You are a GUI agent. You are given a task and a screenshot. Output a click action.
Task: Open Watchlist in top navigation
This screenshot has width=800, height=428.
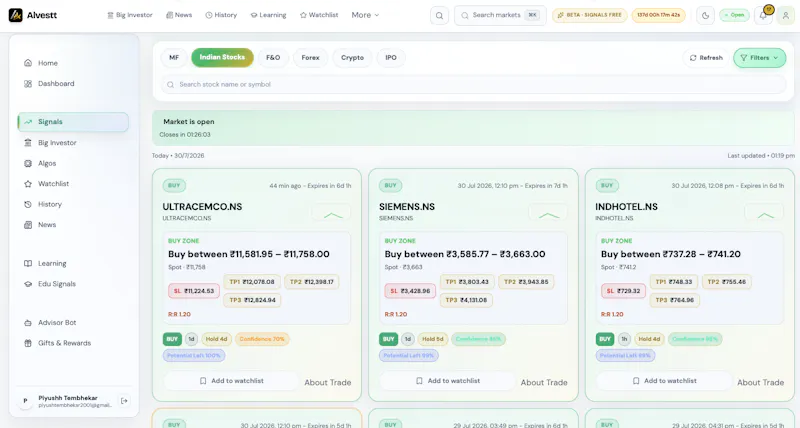point(319,15)
